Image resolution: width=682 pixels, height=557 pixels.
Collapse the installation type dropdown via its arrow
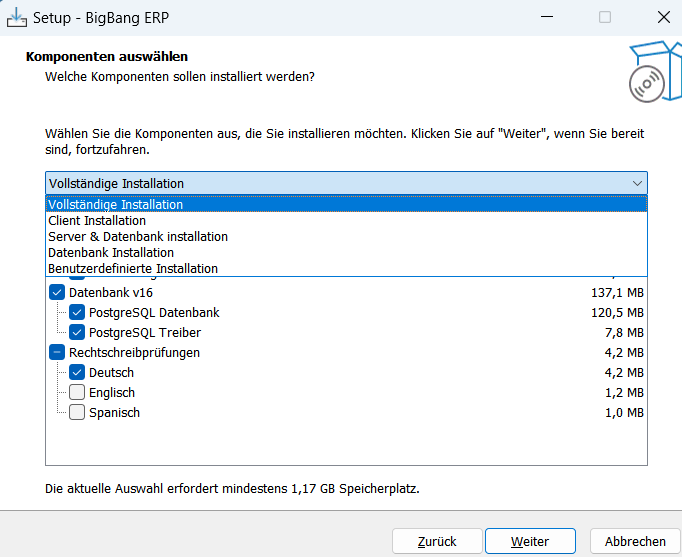637,183
